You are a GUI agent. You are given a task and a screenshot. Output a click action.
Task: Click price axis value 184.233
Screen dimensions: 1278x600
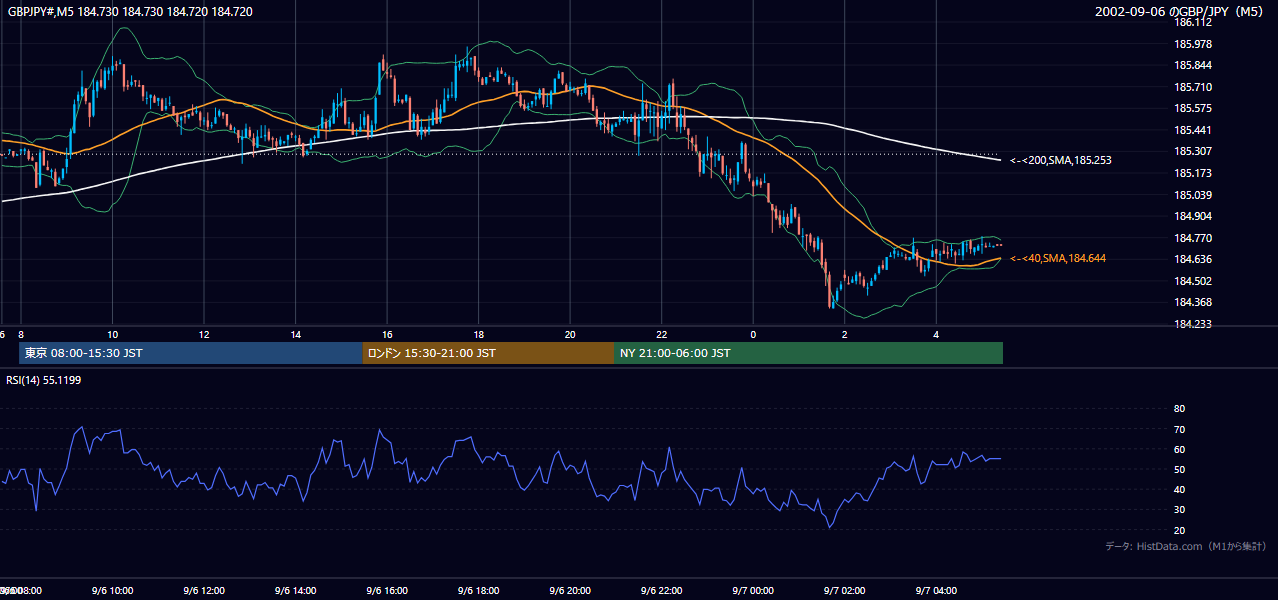pos(1193,324)
